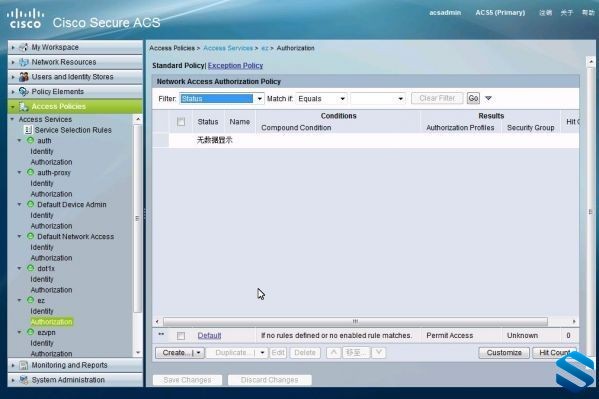Viewport: 599px width, 399px height.
Task: Click the Monitoring and Reports icon
Action: [x=24, y=365]
